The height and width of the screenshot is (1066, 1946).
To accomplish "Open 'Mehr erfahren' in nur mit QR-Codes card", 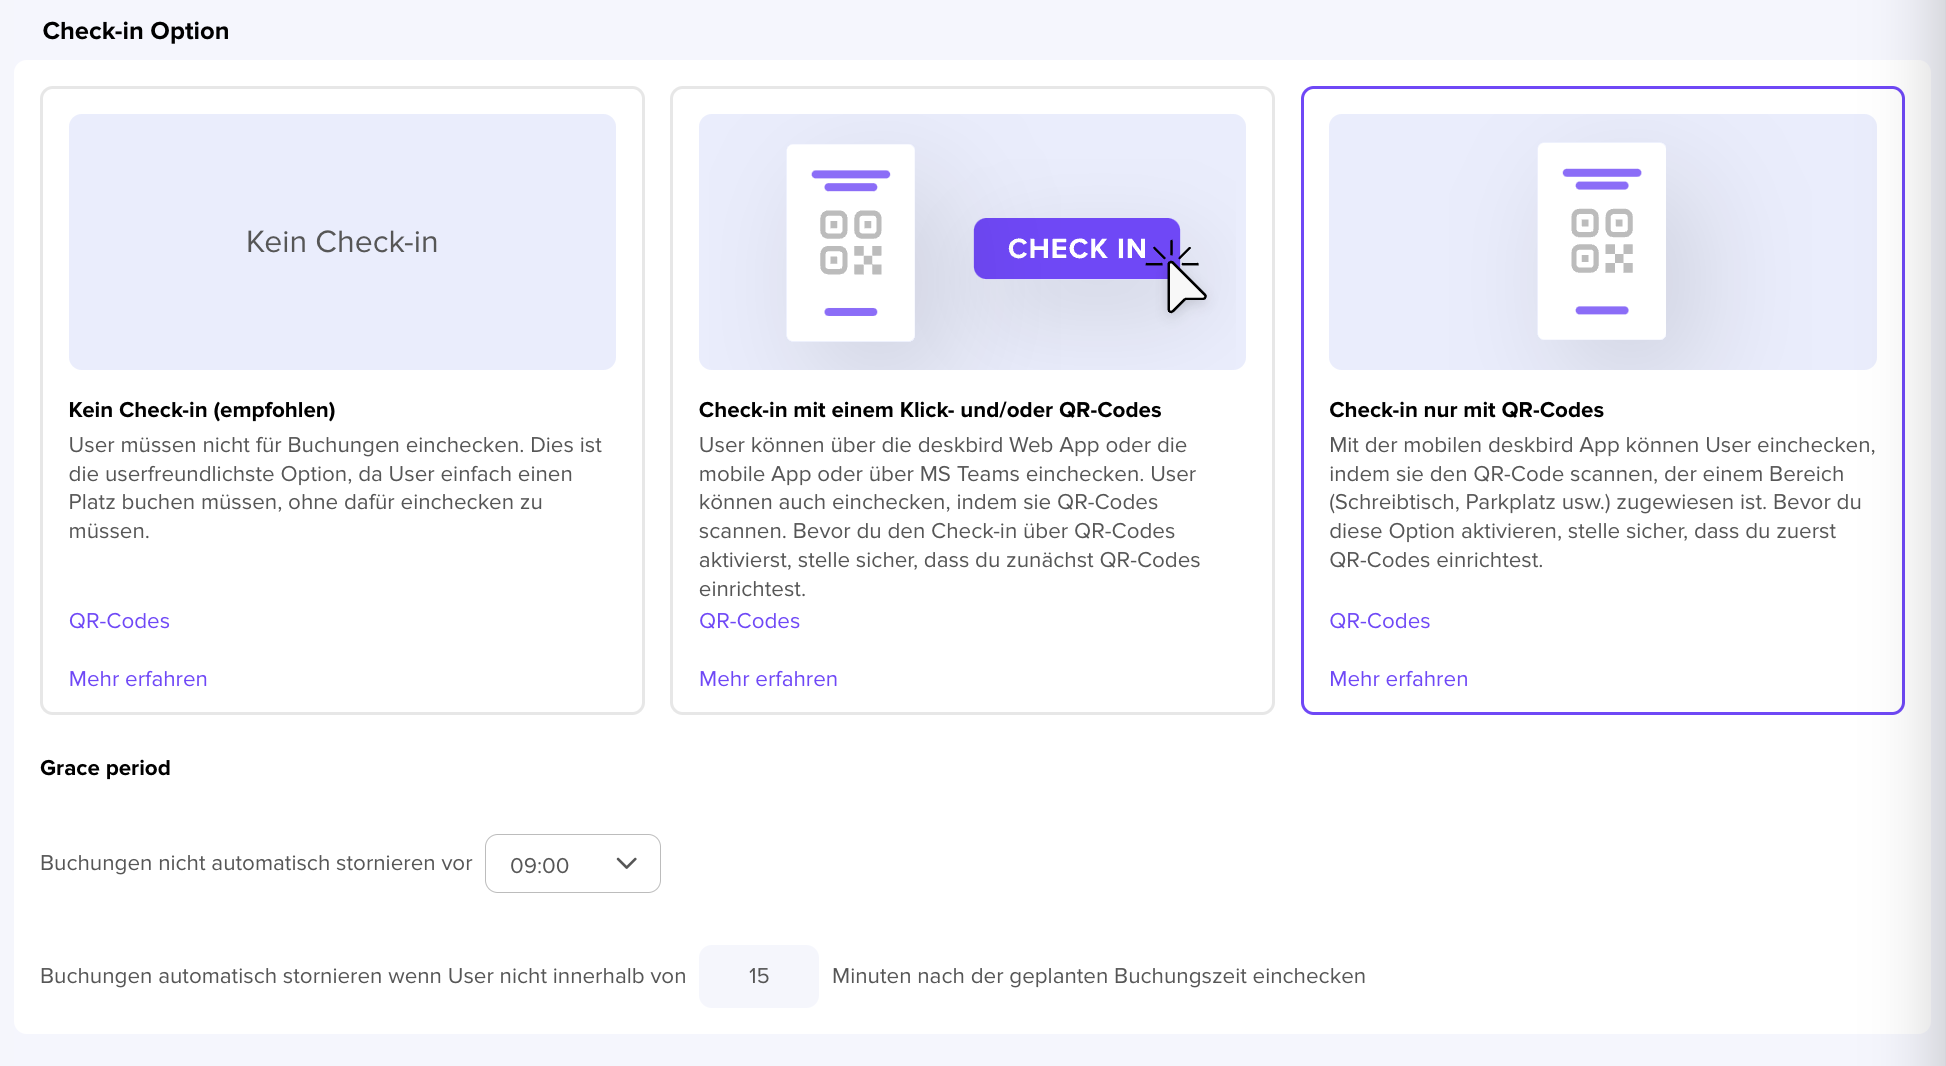I will [1398, 679].
